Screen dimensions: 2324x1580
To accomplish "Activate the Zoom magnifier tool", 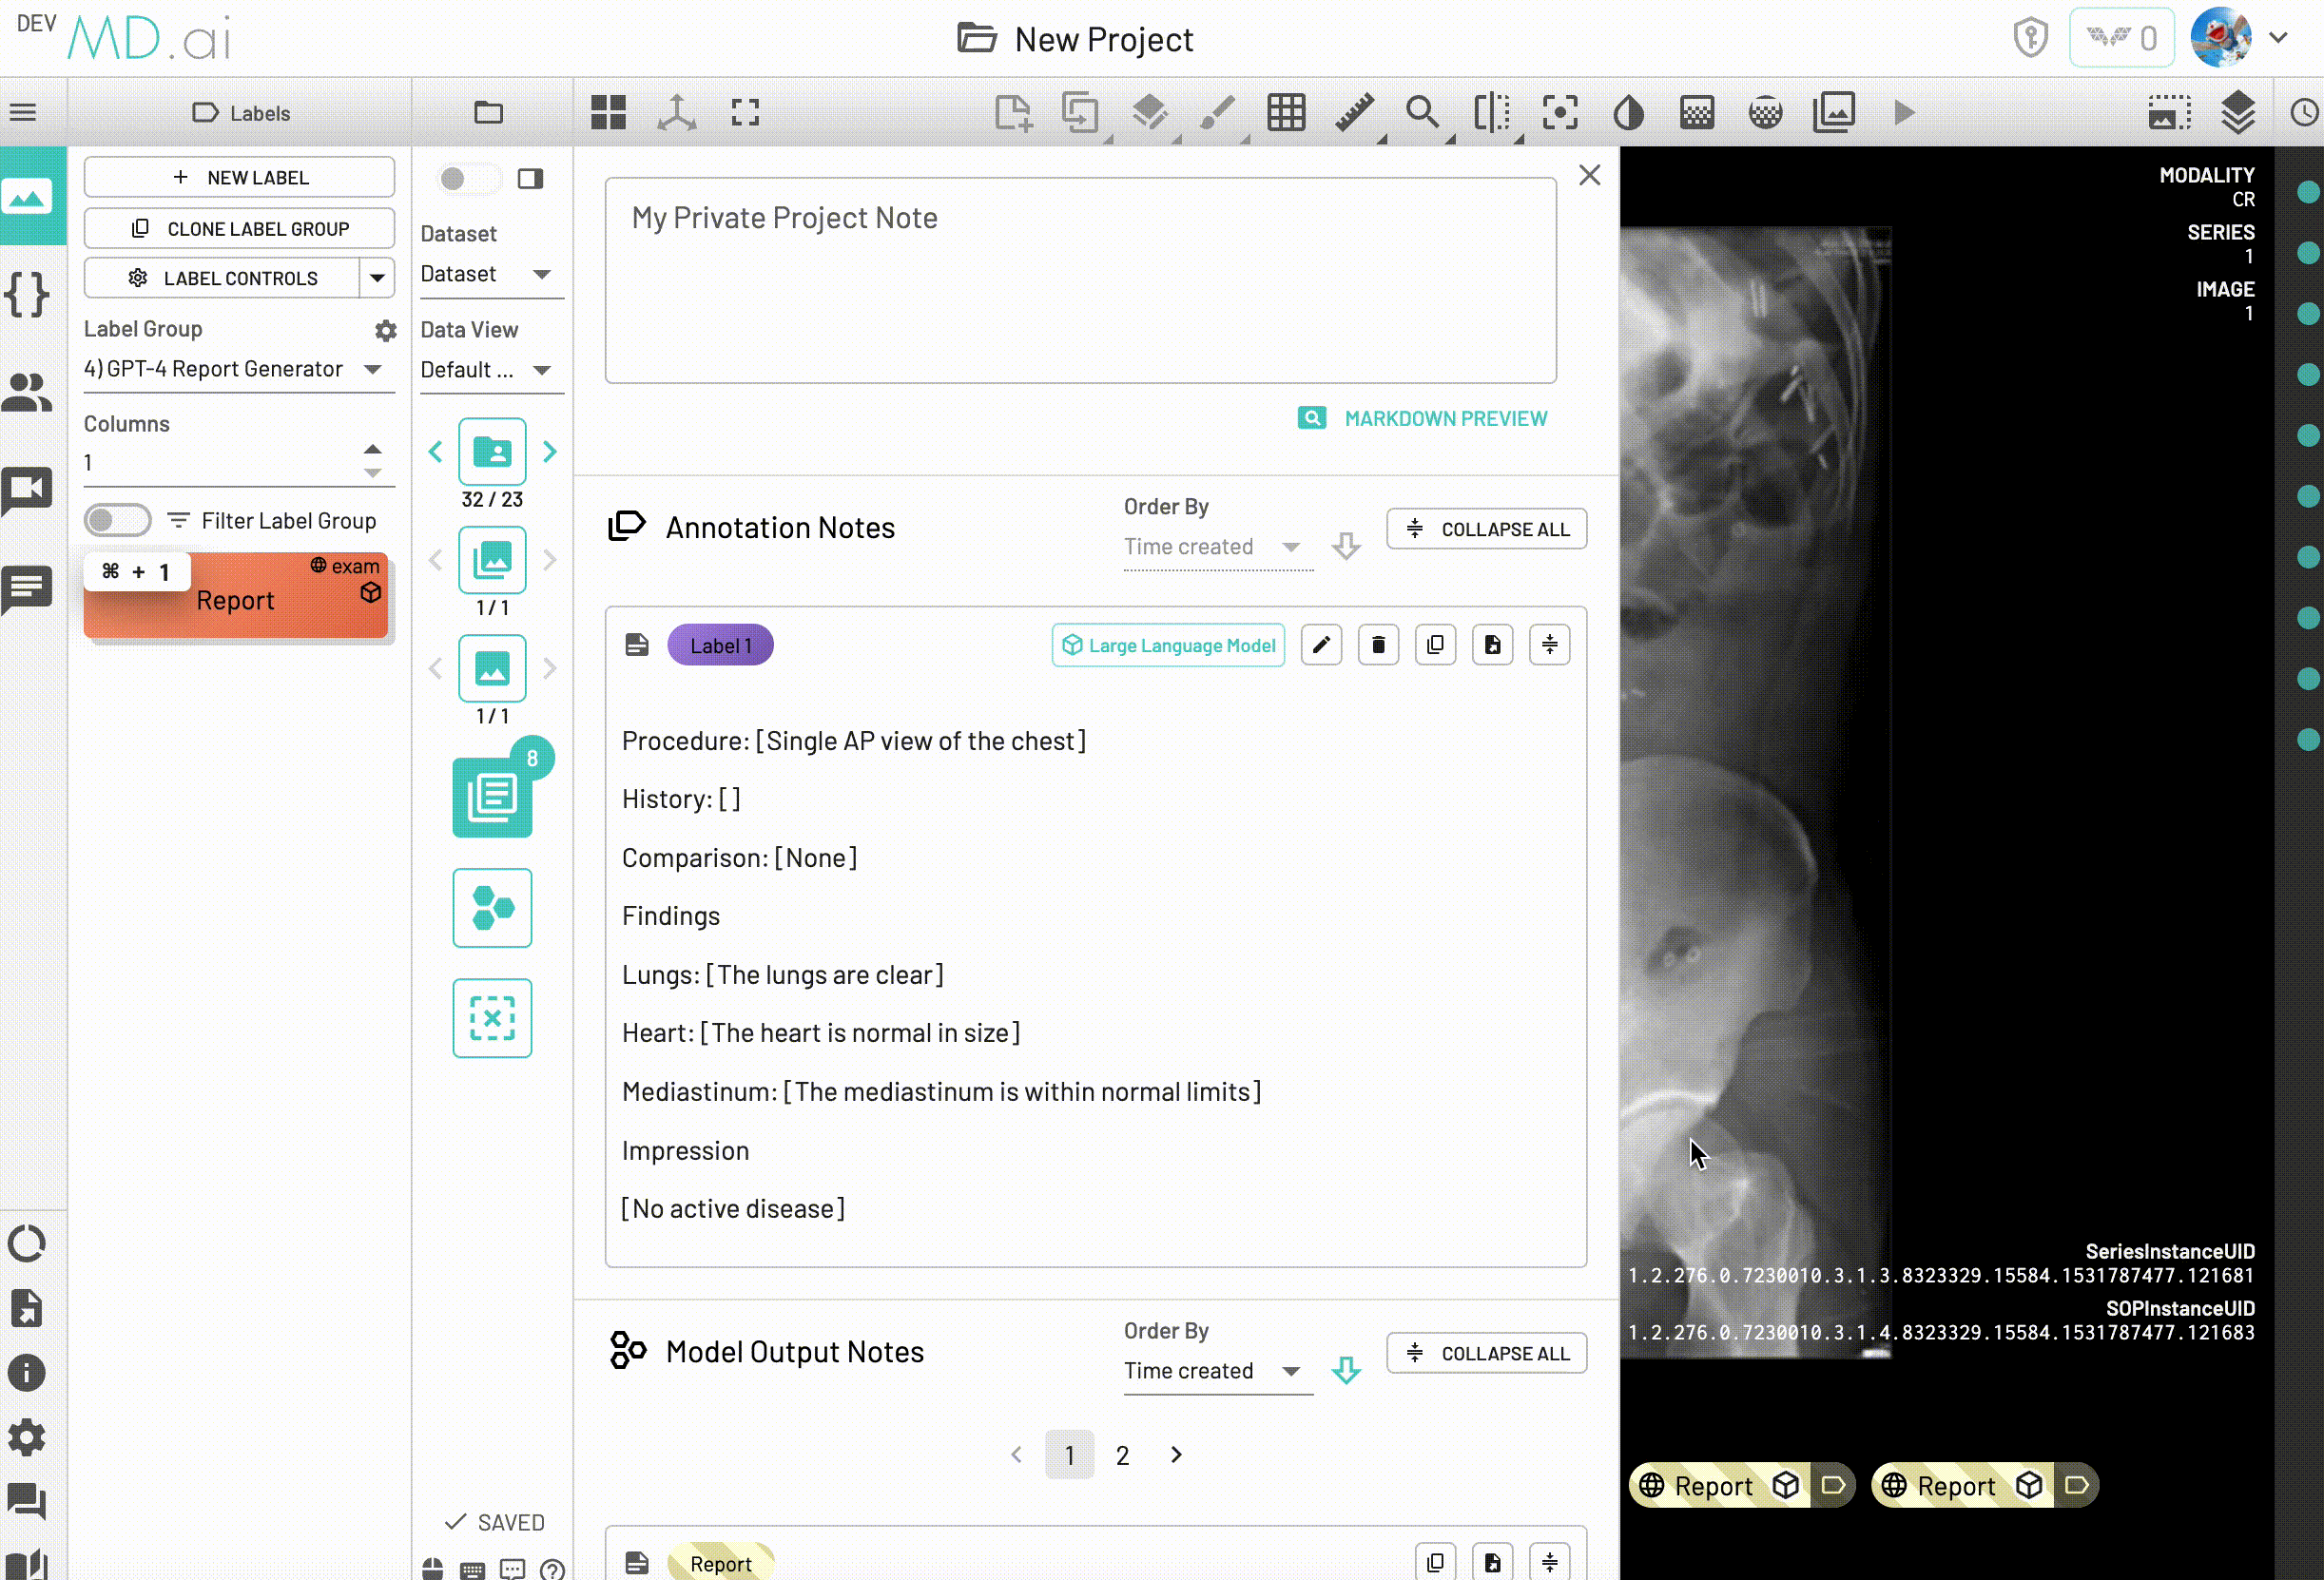I will point(1422,113).
